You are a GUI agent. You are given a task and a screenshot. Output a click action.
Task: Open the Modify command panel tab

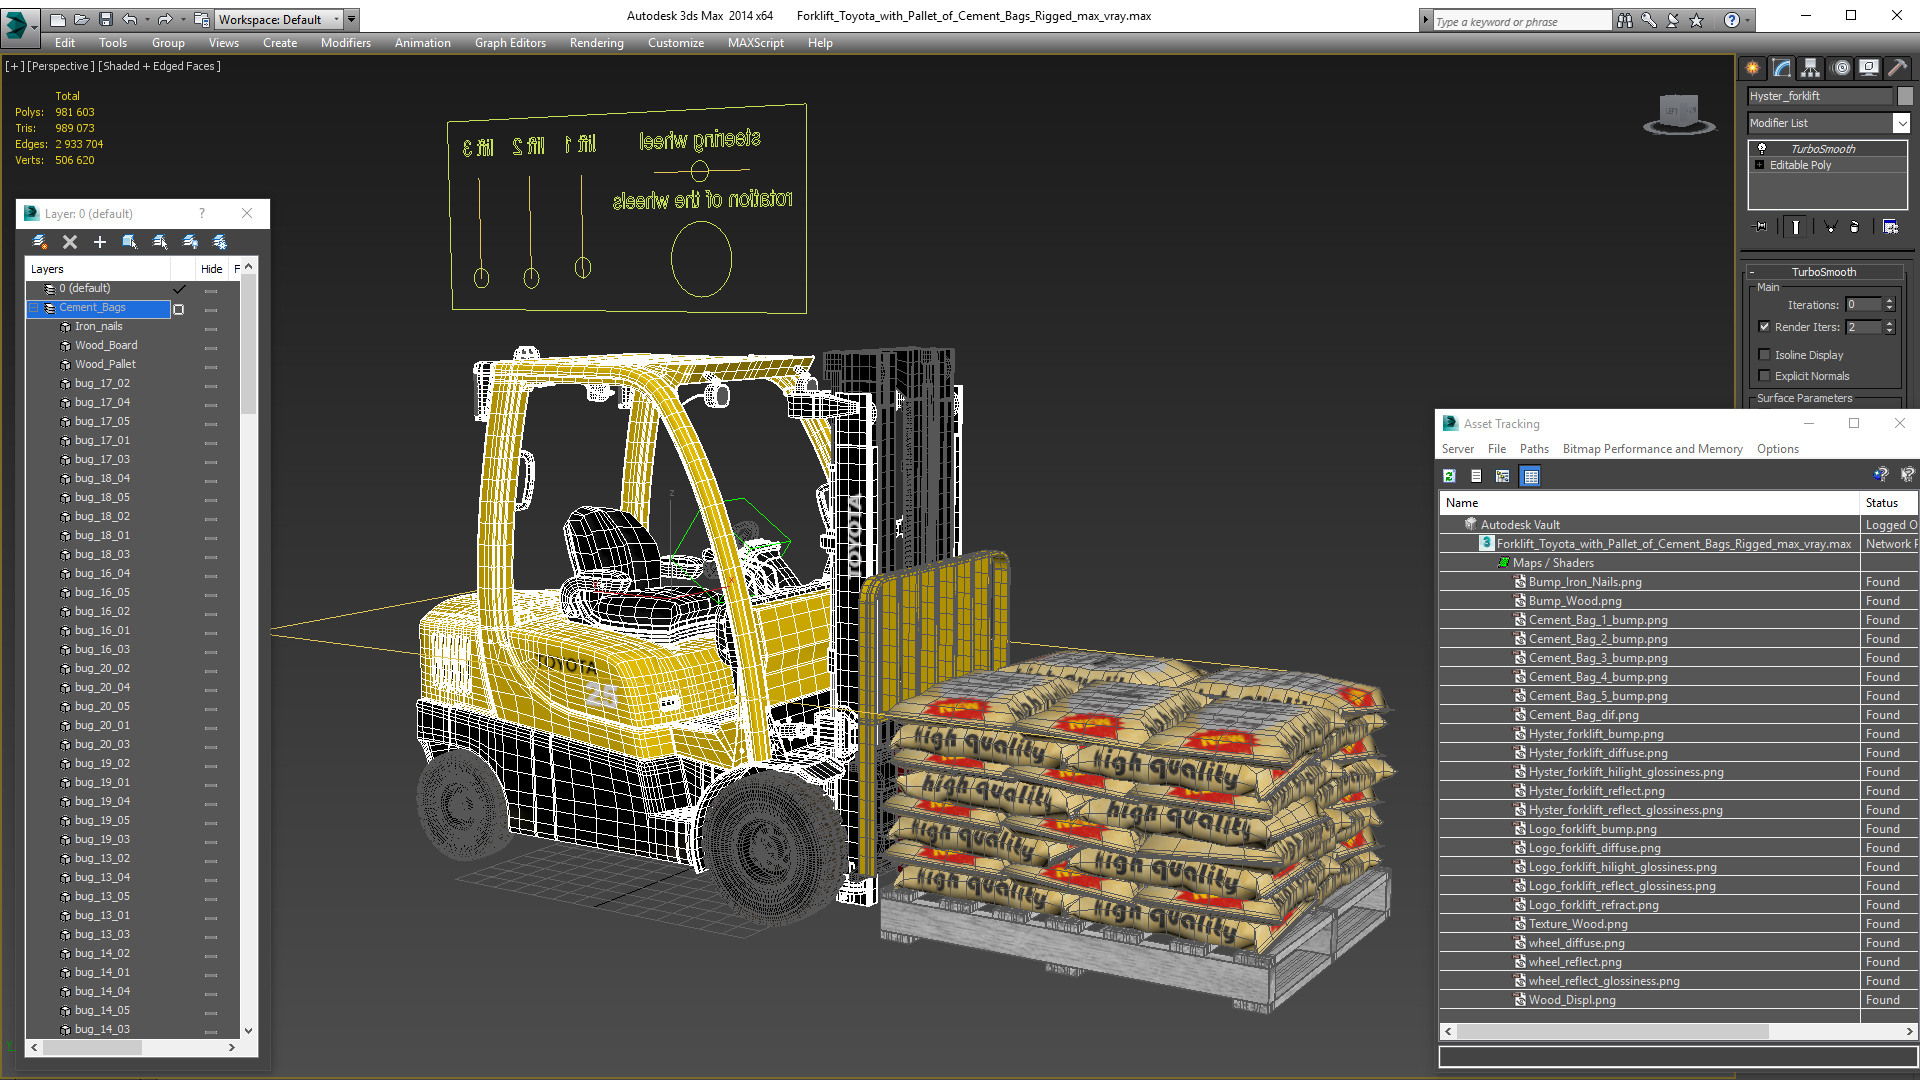pos(1782,68)
